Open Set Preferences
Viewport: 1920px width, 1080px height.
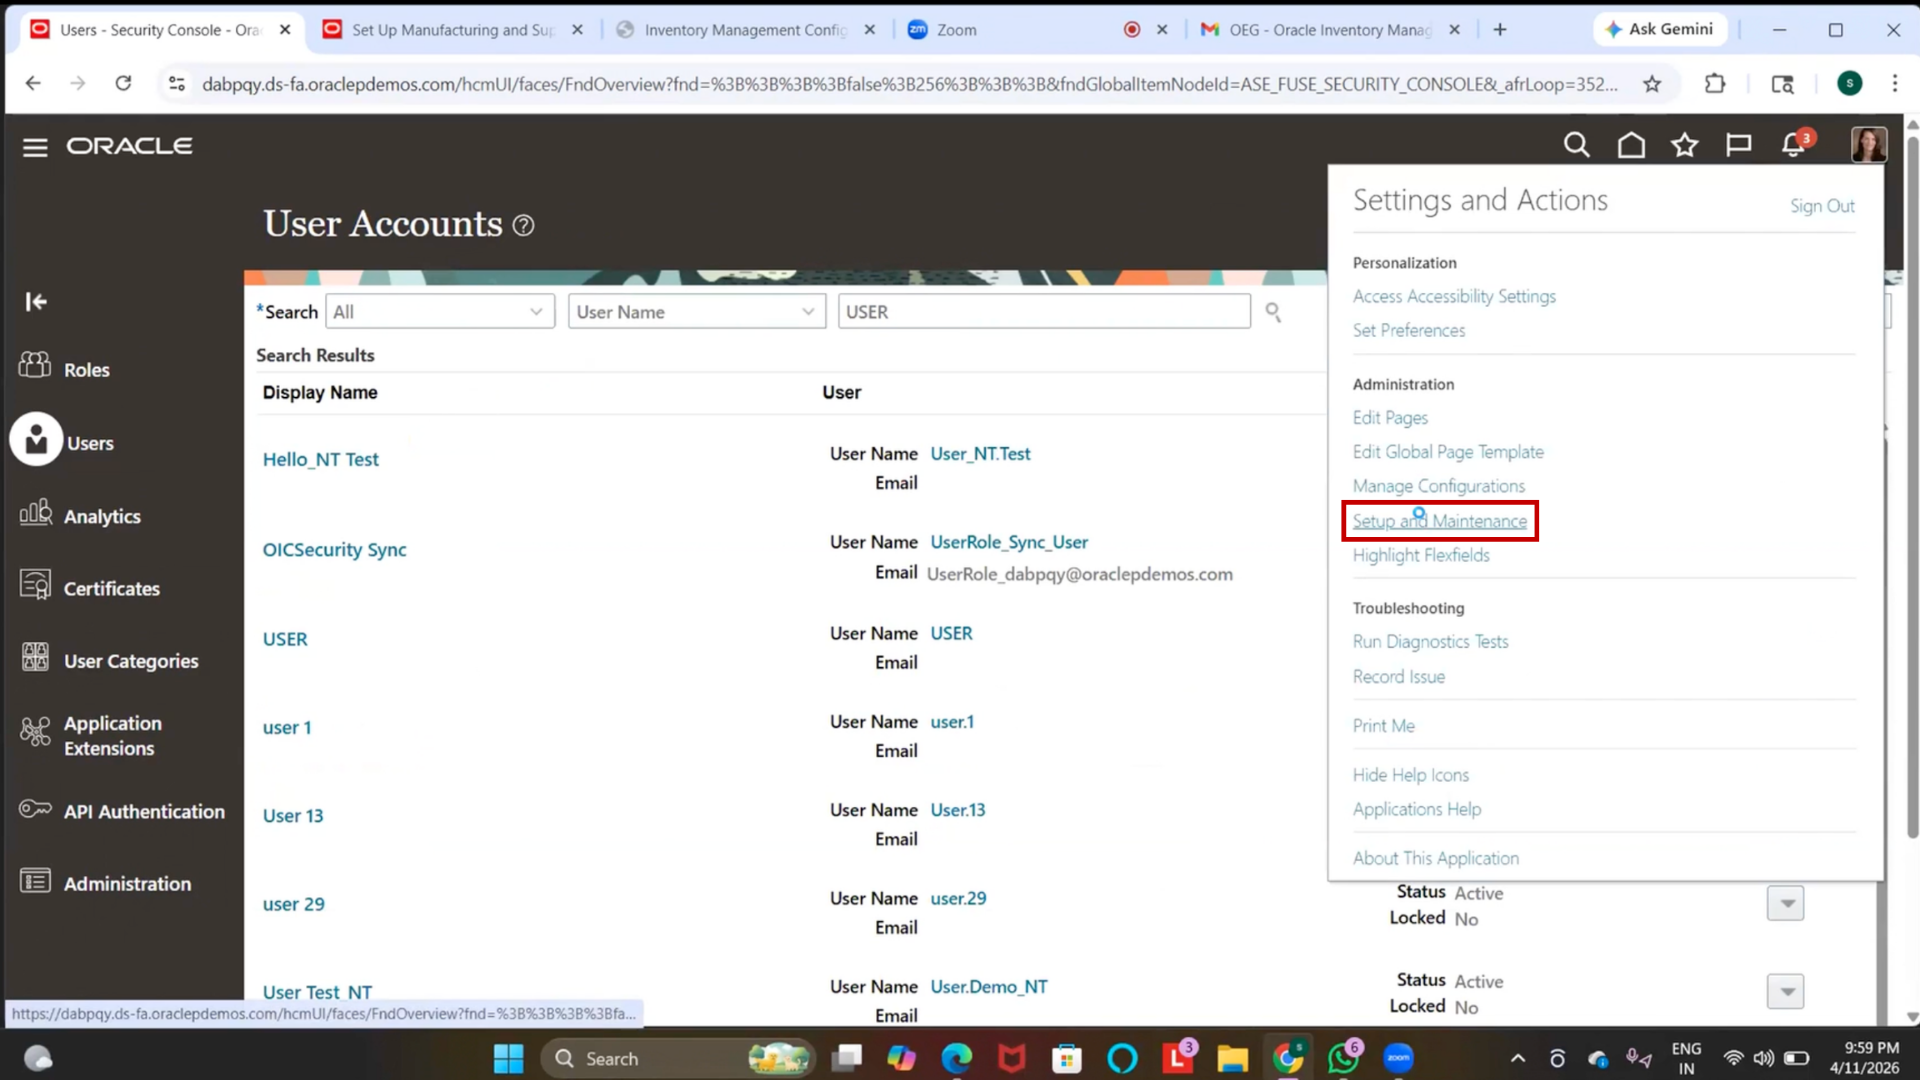click(1408, 330)
